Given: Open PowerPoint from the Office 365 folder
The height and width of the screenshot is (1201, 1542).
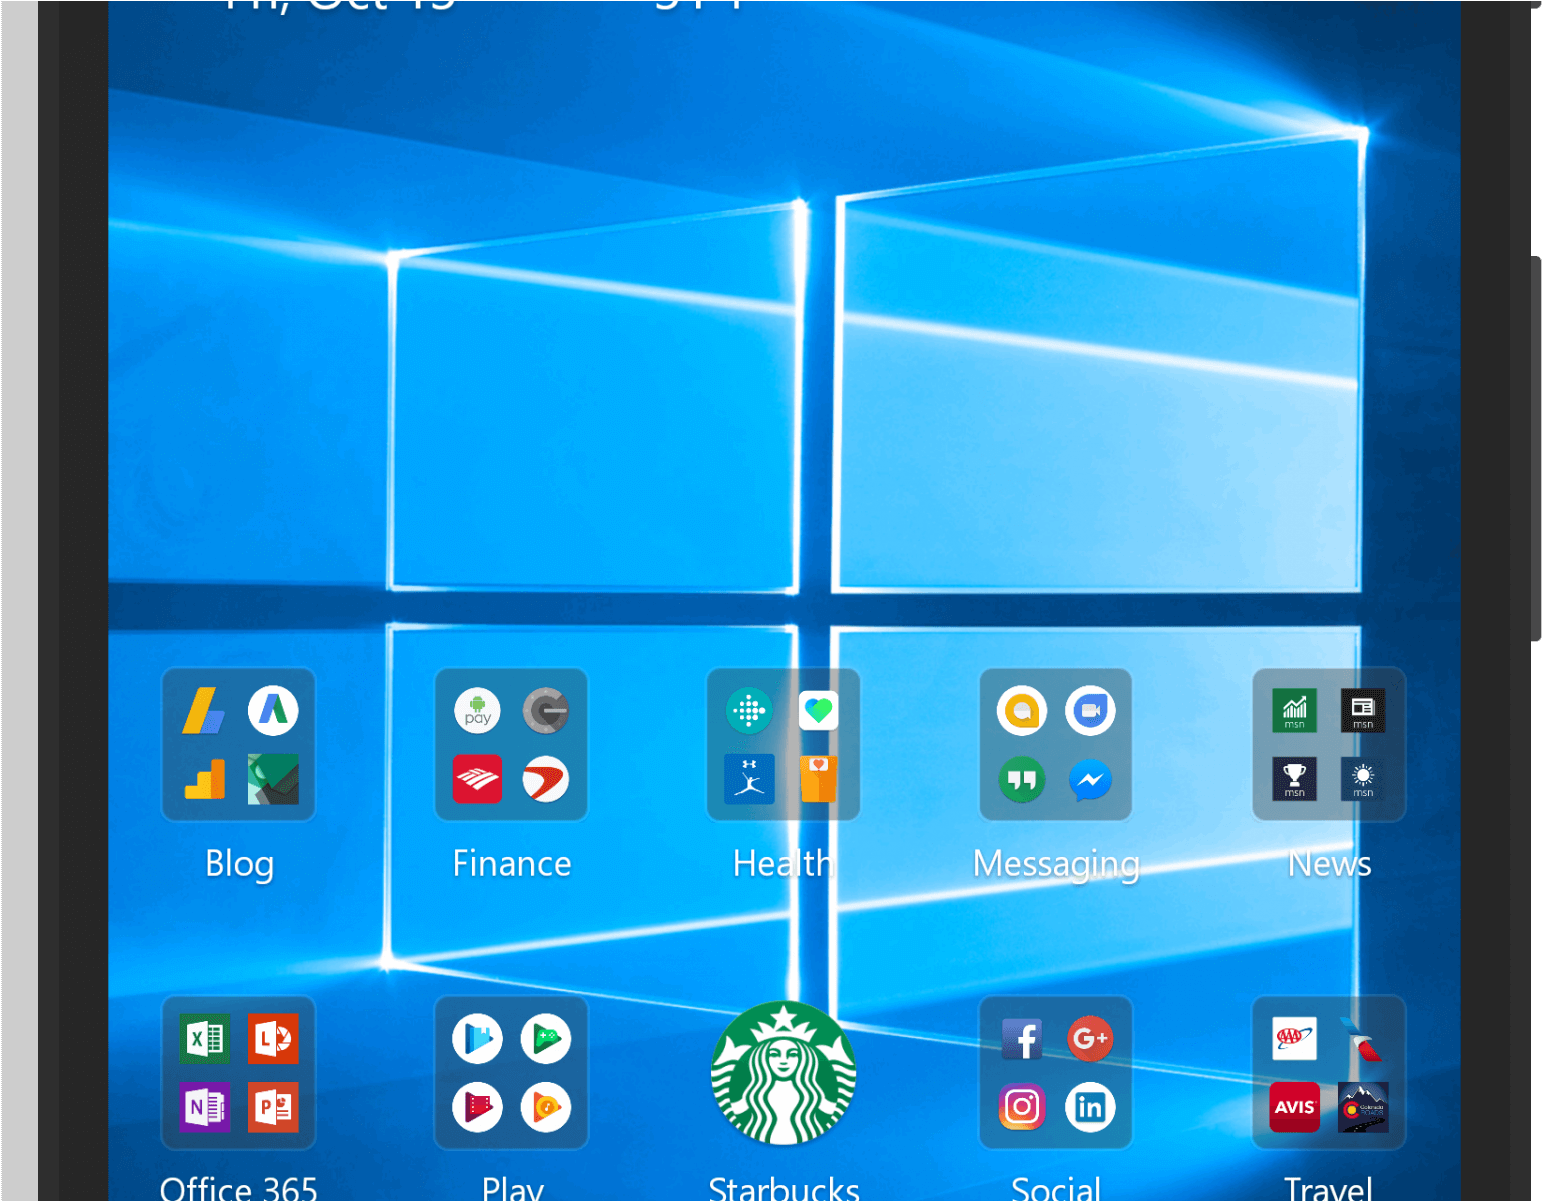Looking at the screenshot, I should coord(273,1107).
